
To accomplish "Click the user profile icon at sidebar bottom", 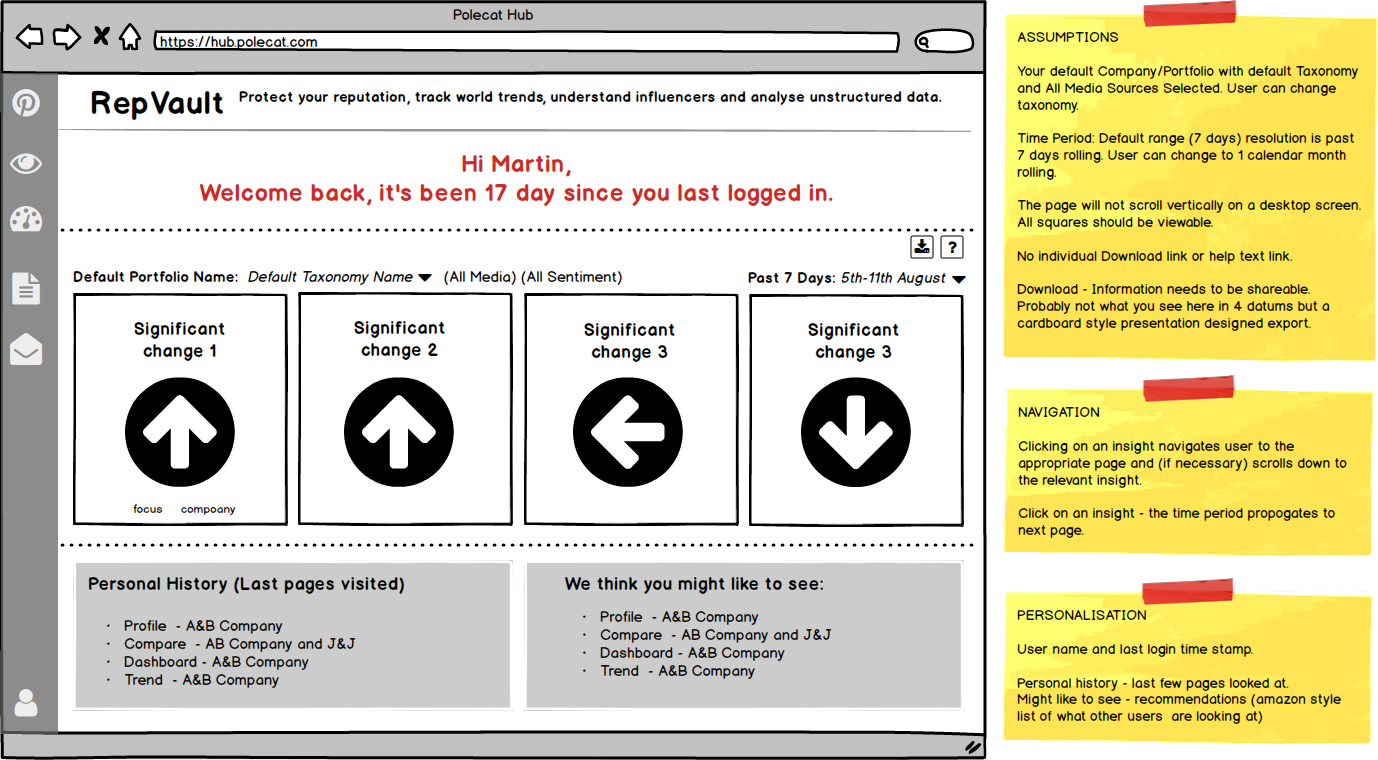I will [x=26, y=703].
